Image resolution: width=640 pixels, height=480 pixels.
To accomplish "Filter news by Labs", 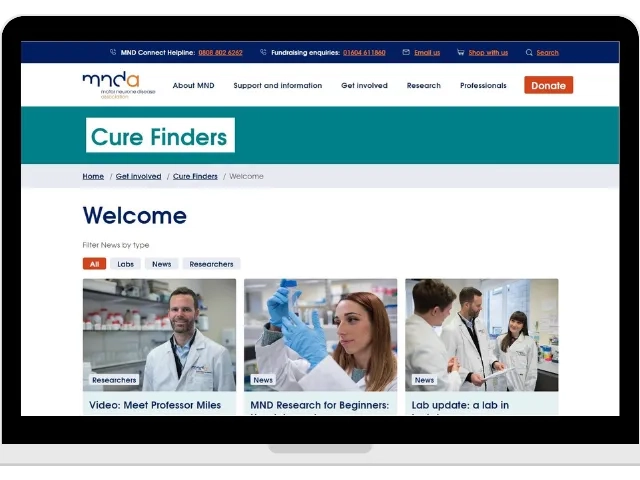I will coord(125,264).
